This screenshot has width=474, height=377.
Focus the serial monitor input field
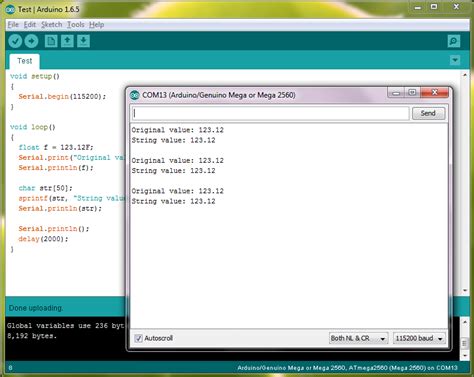point(270,113)
